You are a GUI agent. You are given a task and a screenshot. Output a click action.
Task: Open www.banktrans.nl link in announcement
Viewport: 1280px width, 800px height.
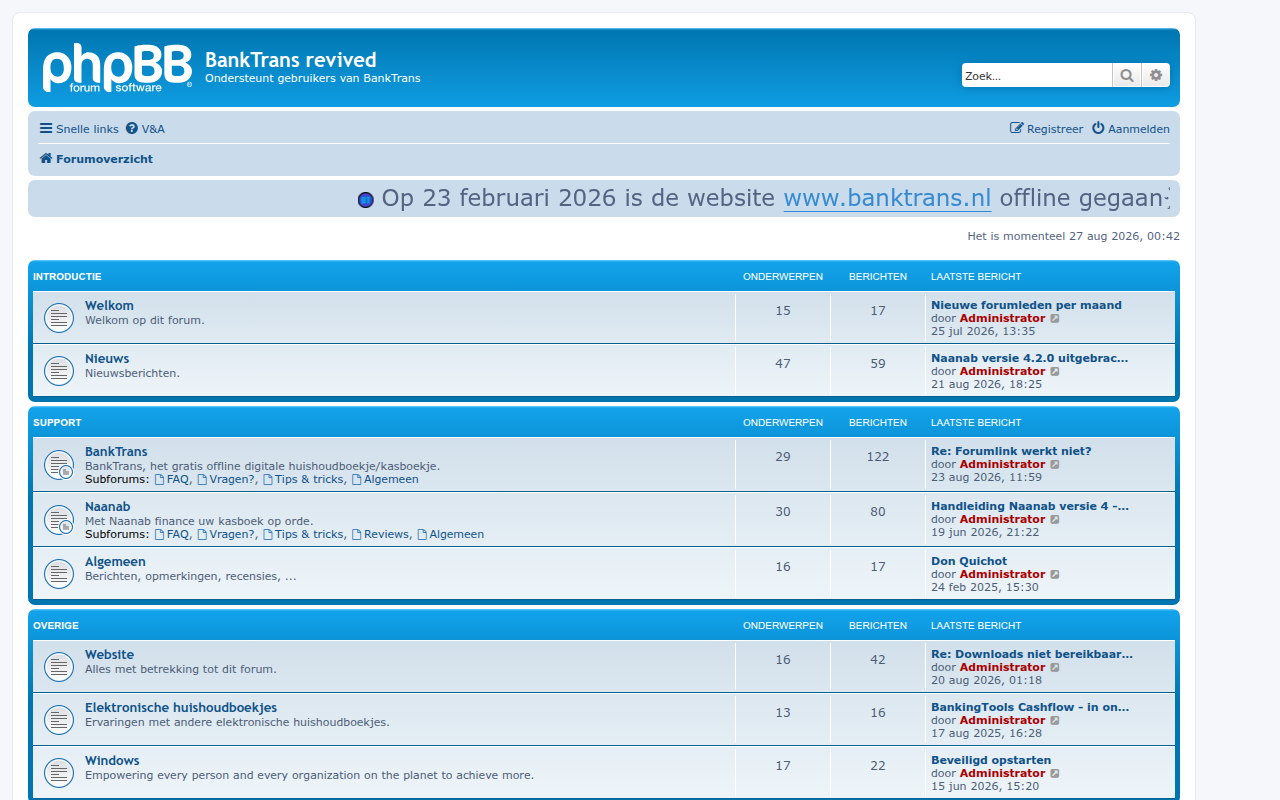pos(887,198)
